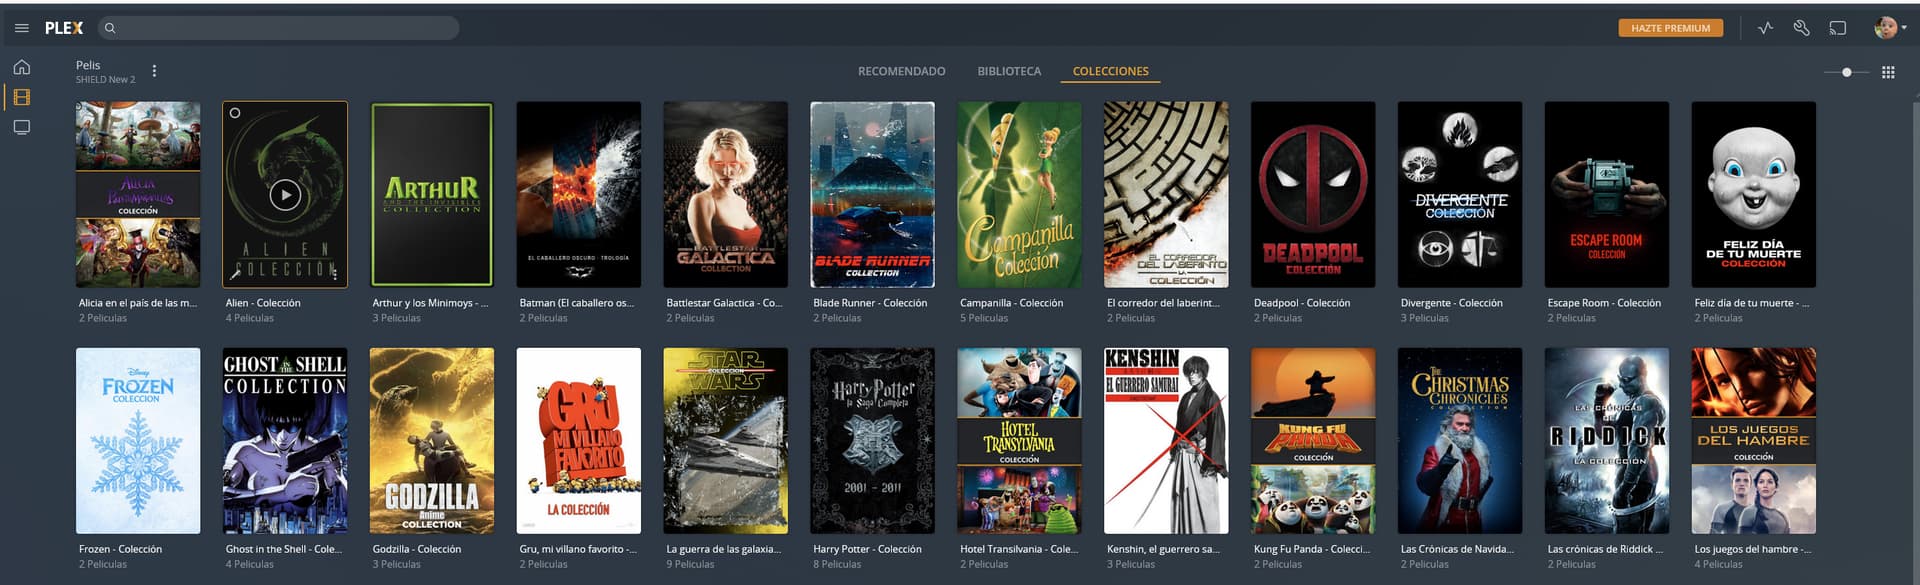Open the Divergente Colección poster
Image resolution: width=1920 pixels, height=585 pixels.
click(1460, 194)
